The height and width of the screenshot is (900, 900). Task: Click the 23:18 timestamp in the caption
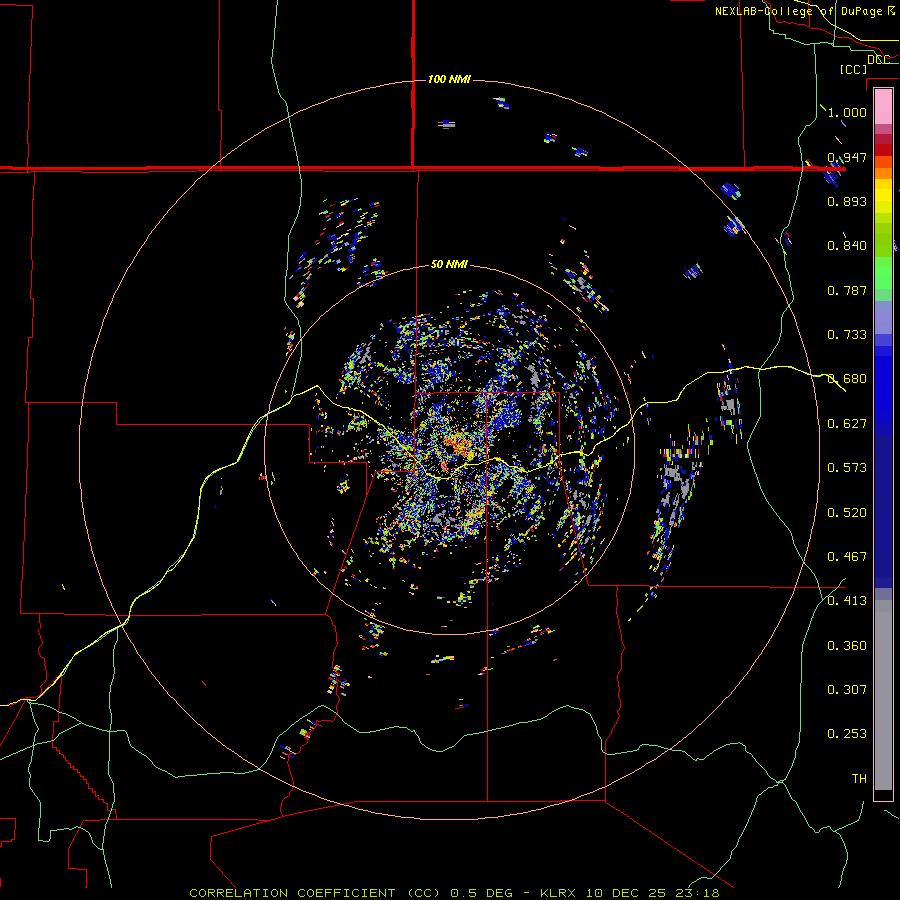click(x=697, y=893)
